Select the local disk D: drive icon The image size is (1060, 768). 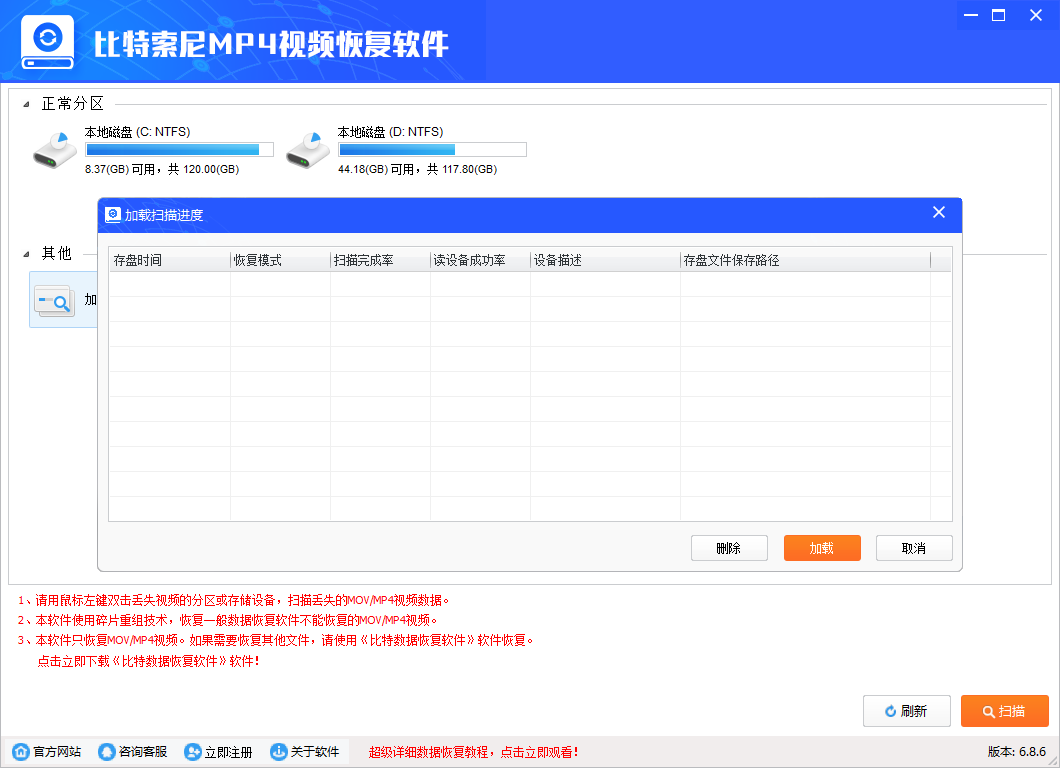click(307, 150)
